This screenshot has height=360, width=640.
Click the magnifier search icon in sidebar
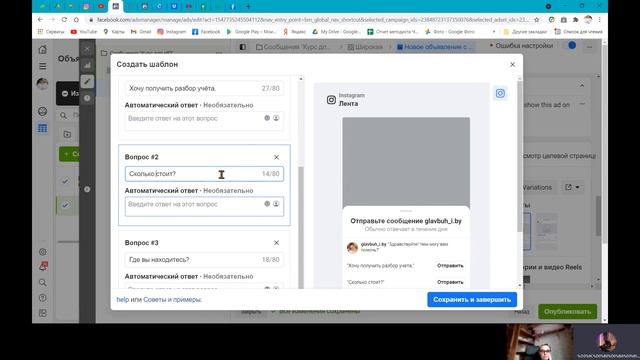pyautogui.click(x=42, y=282)
